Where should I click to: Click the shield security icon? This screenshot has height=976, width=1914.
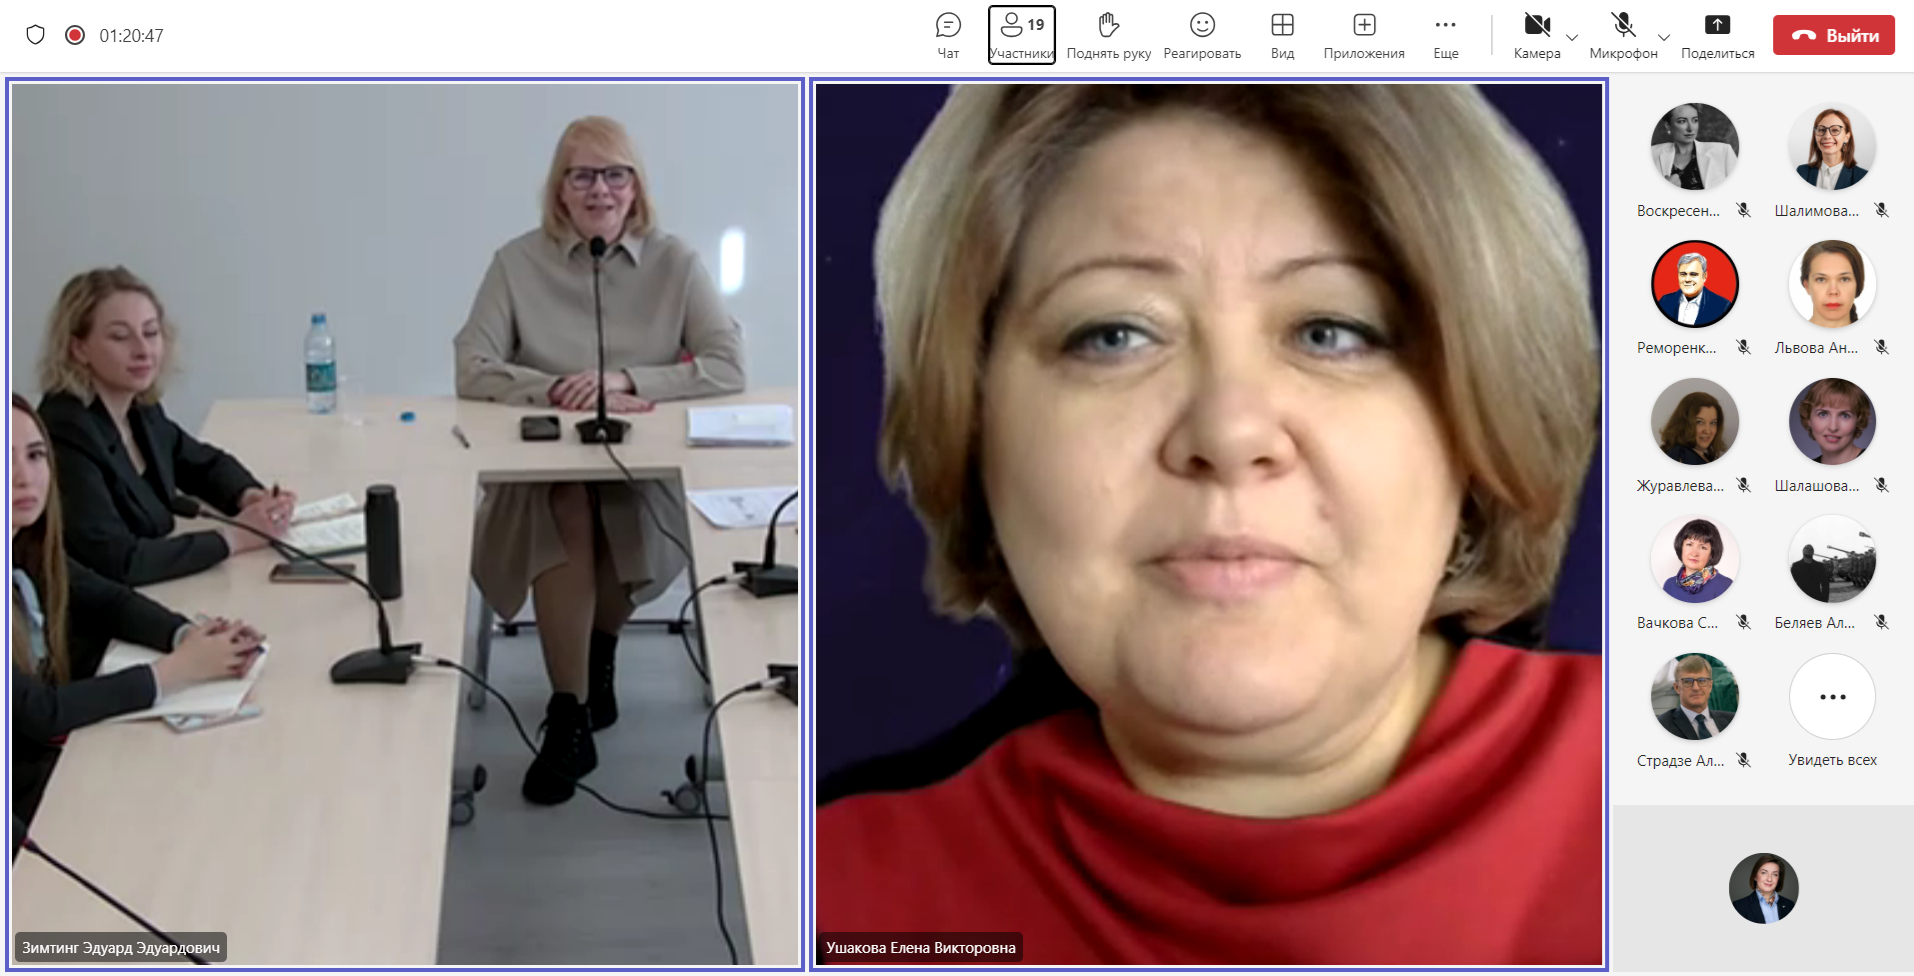(36, 35)
